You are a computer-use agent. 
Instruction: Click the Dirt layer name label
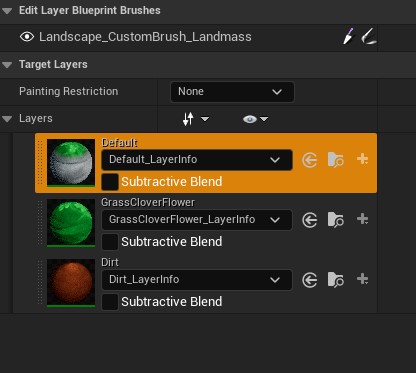tap(110, 262)
